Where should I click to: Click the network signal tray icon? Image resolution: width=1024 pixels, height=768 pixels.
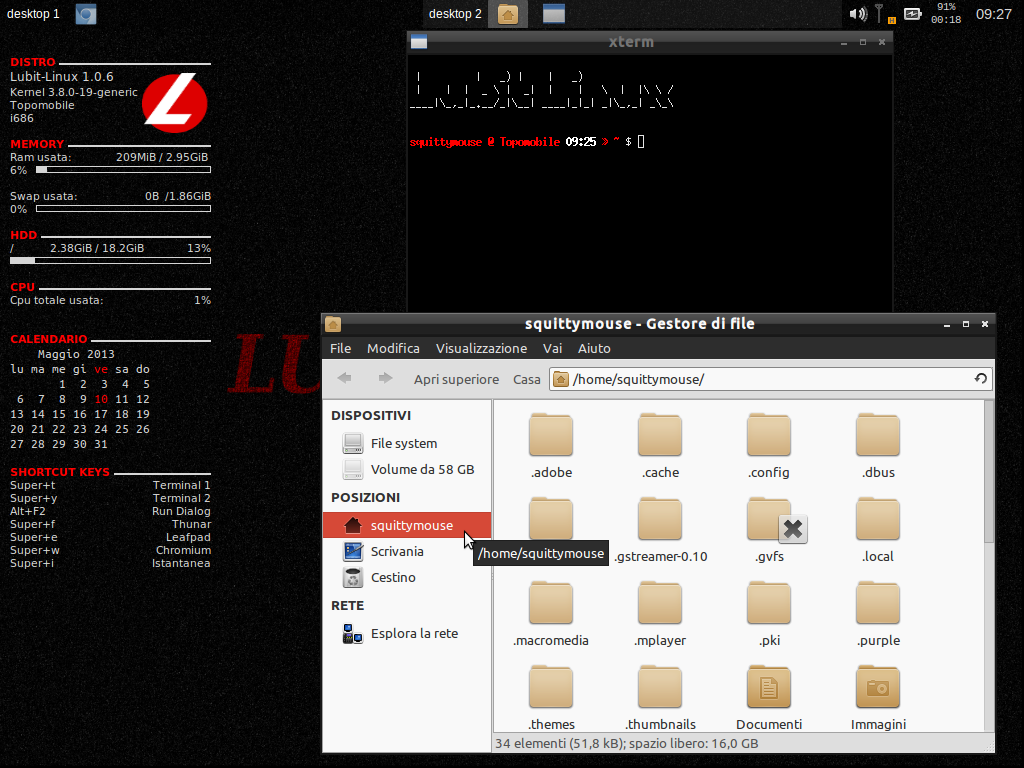tap(881, 14)
